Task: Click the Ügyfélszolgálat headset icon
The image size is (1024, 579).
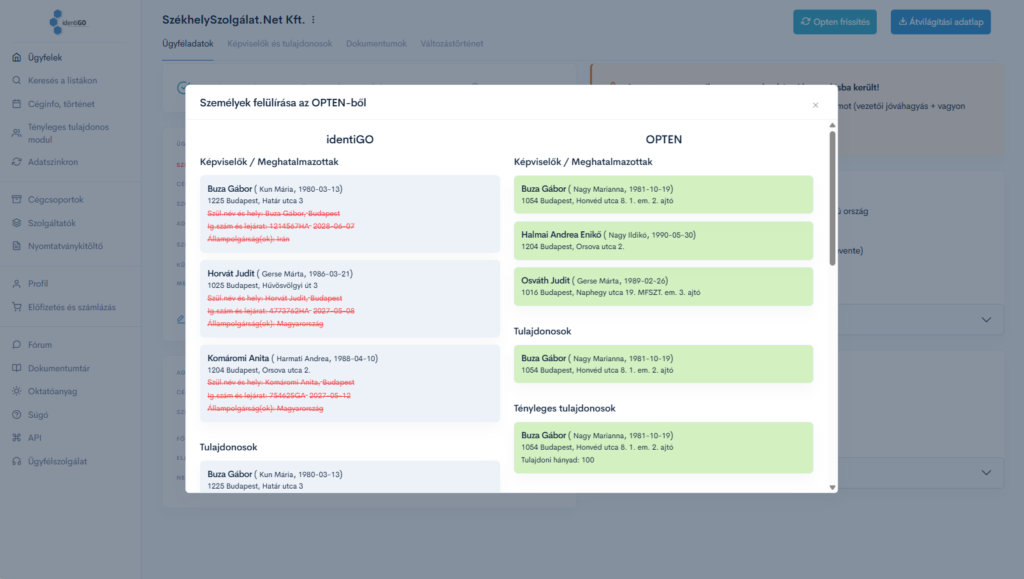Action: click(16, 461)
